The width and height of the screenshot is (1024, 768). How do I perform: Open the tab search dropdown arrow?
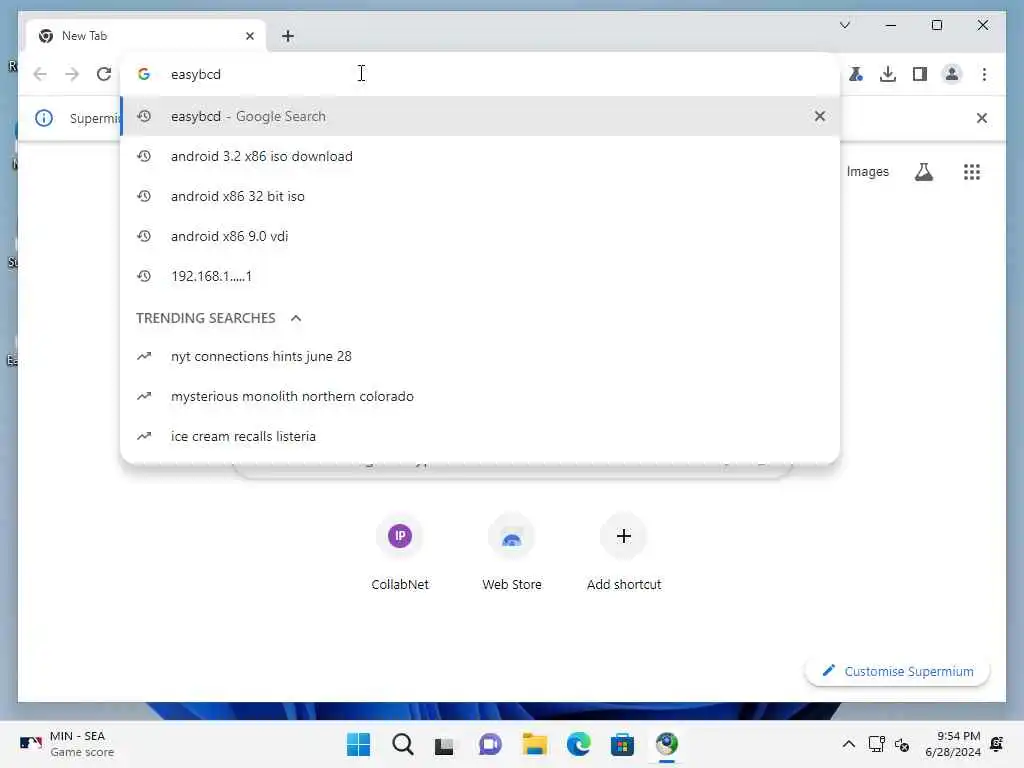[x=844, y=25]
